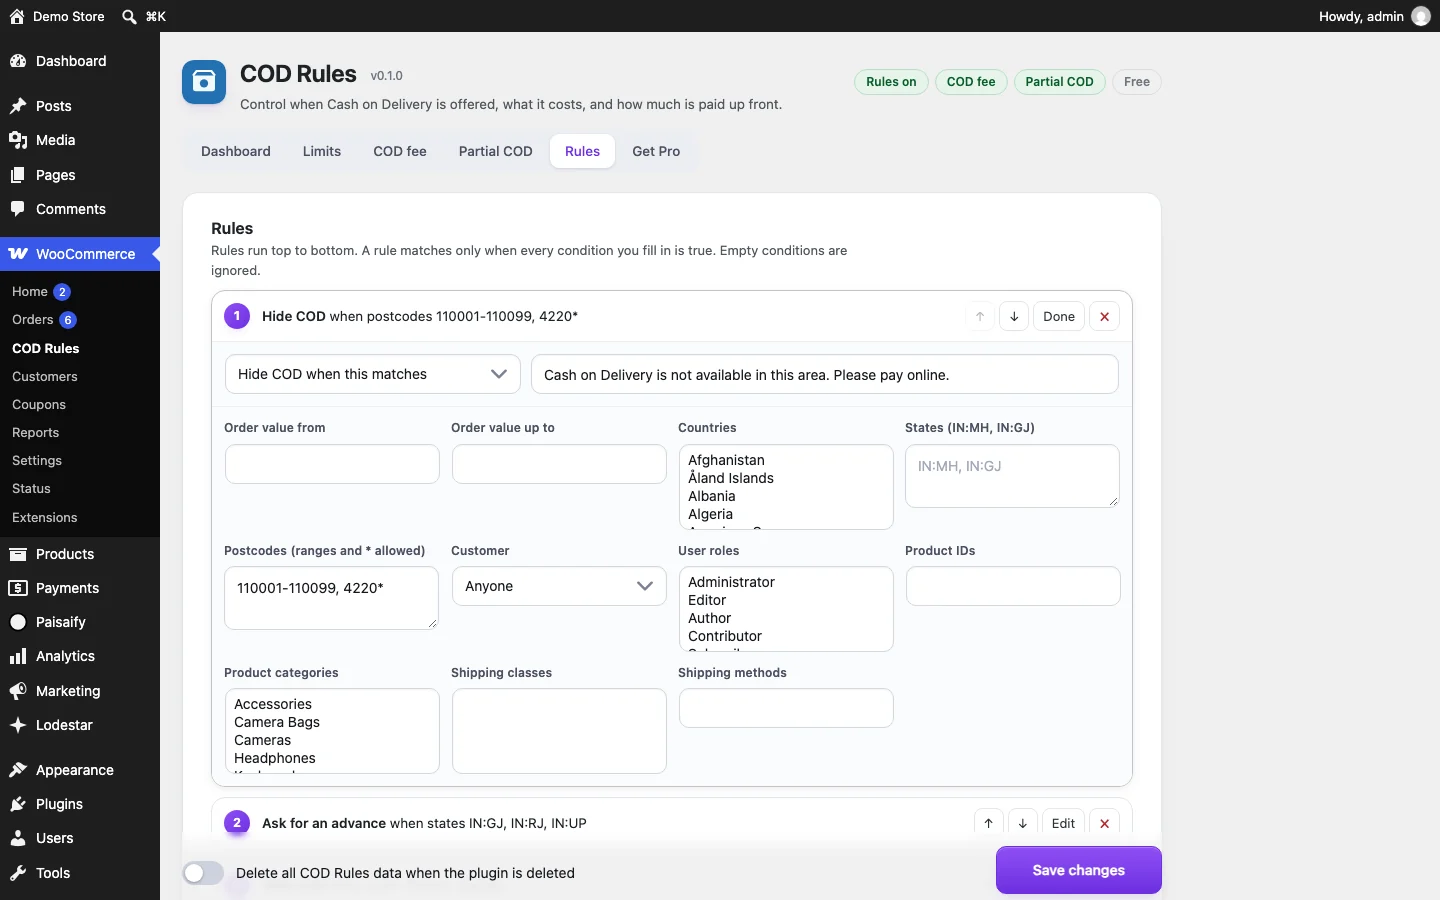The image size is (1440, 900).
Task: Open the 'Hide COD when this matches' dropdown
Action: tap(373, 374)
